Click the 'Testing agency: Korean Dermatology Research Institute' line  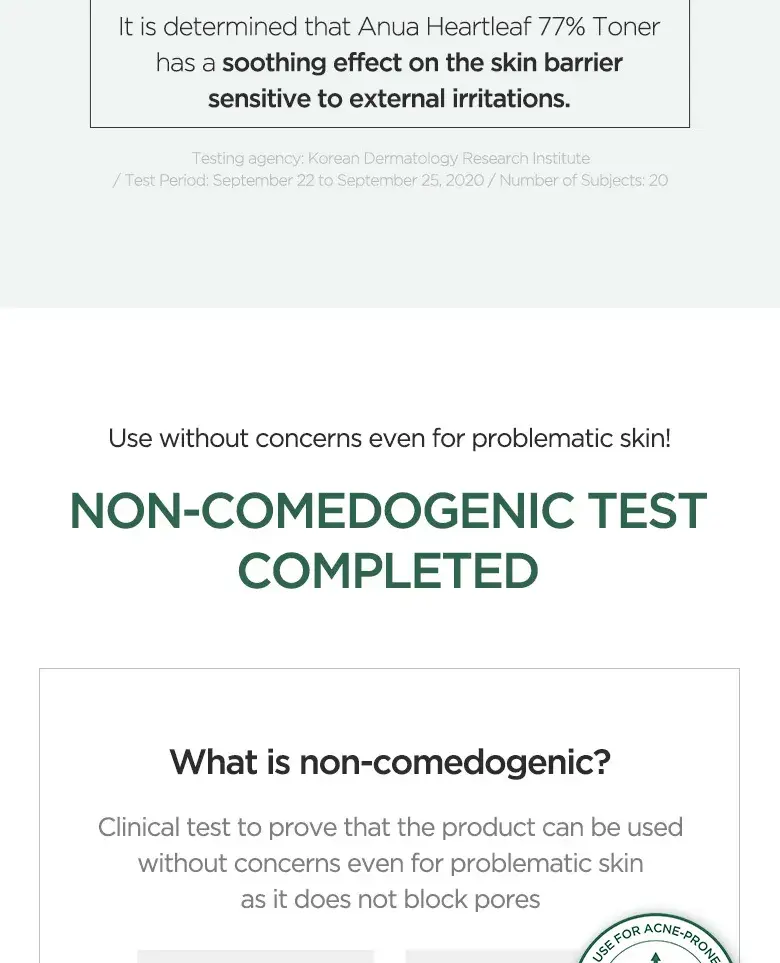[x=390, y=158]
